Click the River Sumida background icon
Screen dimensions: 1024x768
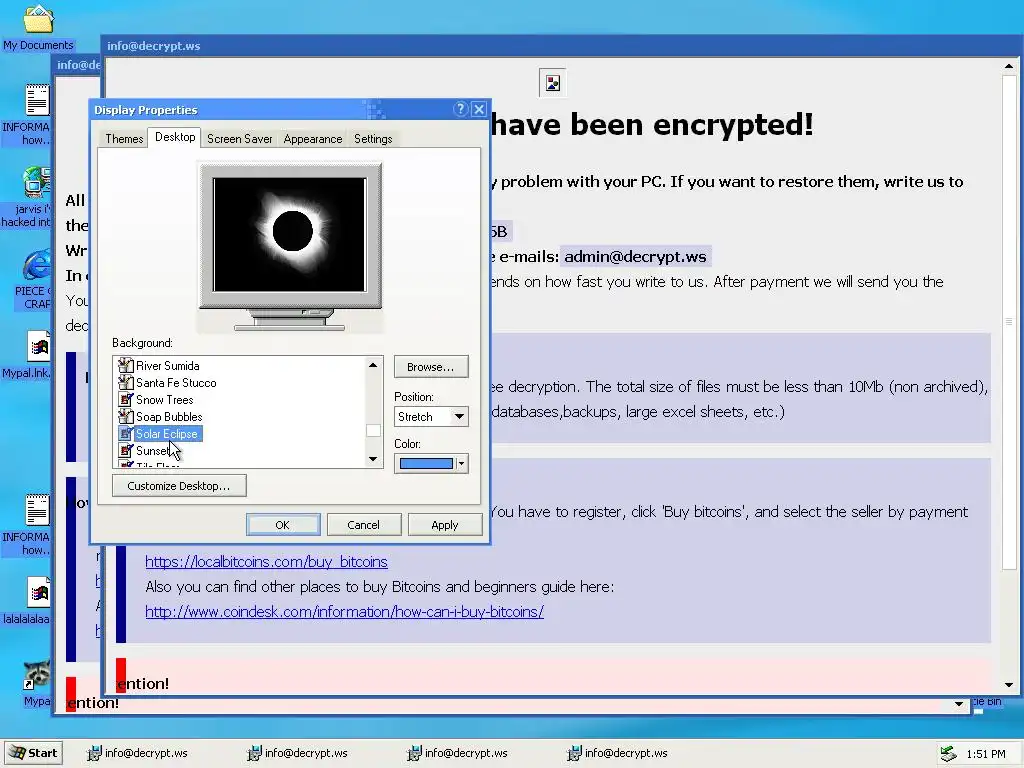[x=125, y=366]
